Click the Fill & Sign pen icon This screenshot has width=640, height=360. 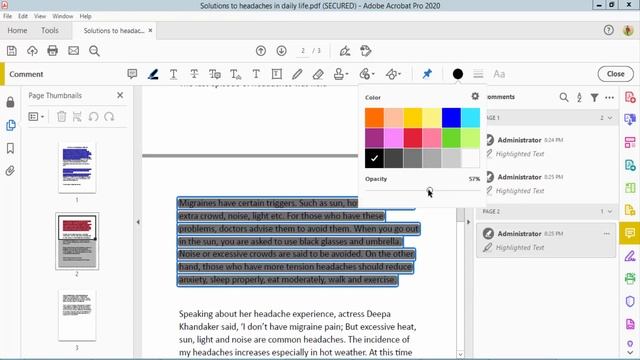[x=345, y=51]
